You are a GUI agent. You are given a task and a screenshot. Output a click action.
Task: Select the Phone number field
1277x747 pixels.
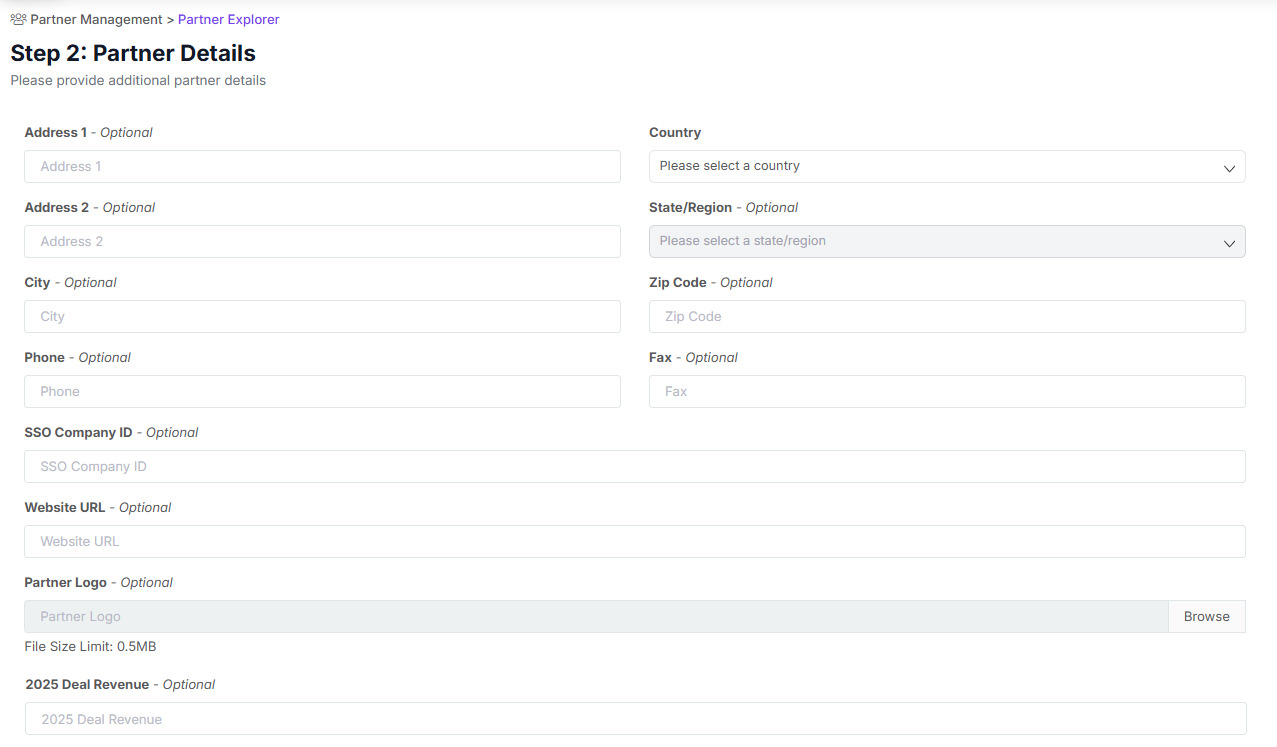click(322, 391)
